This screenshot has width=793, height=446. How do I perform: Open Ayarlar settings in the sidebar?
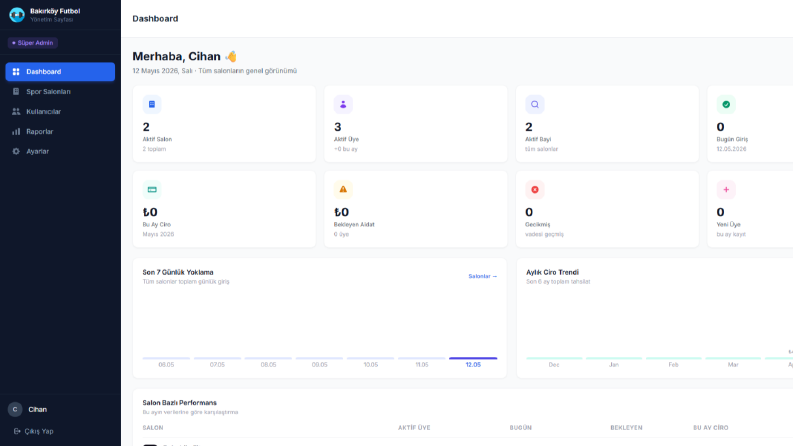tap(60, 151)
